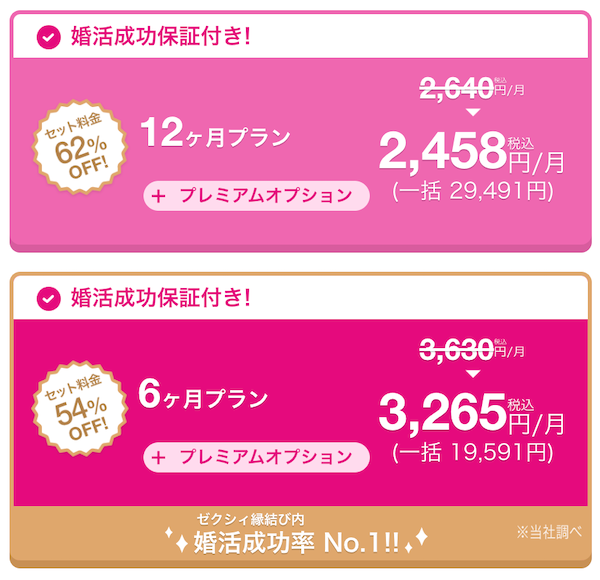Select the 6ヶ月プラン title
This screenshot has height=580, width=600.
click(x=203, y=397)
